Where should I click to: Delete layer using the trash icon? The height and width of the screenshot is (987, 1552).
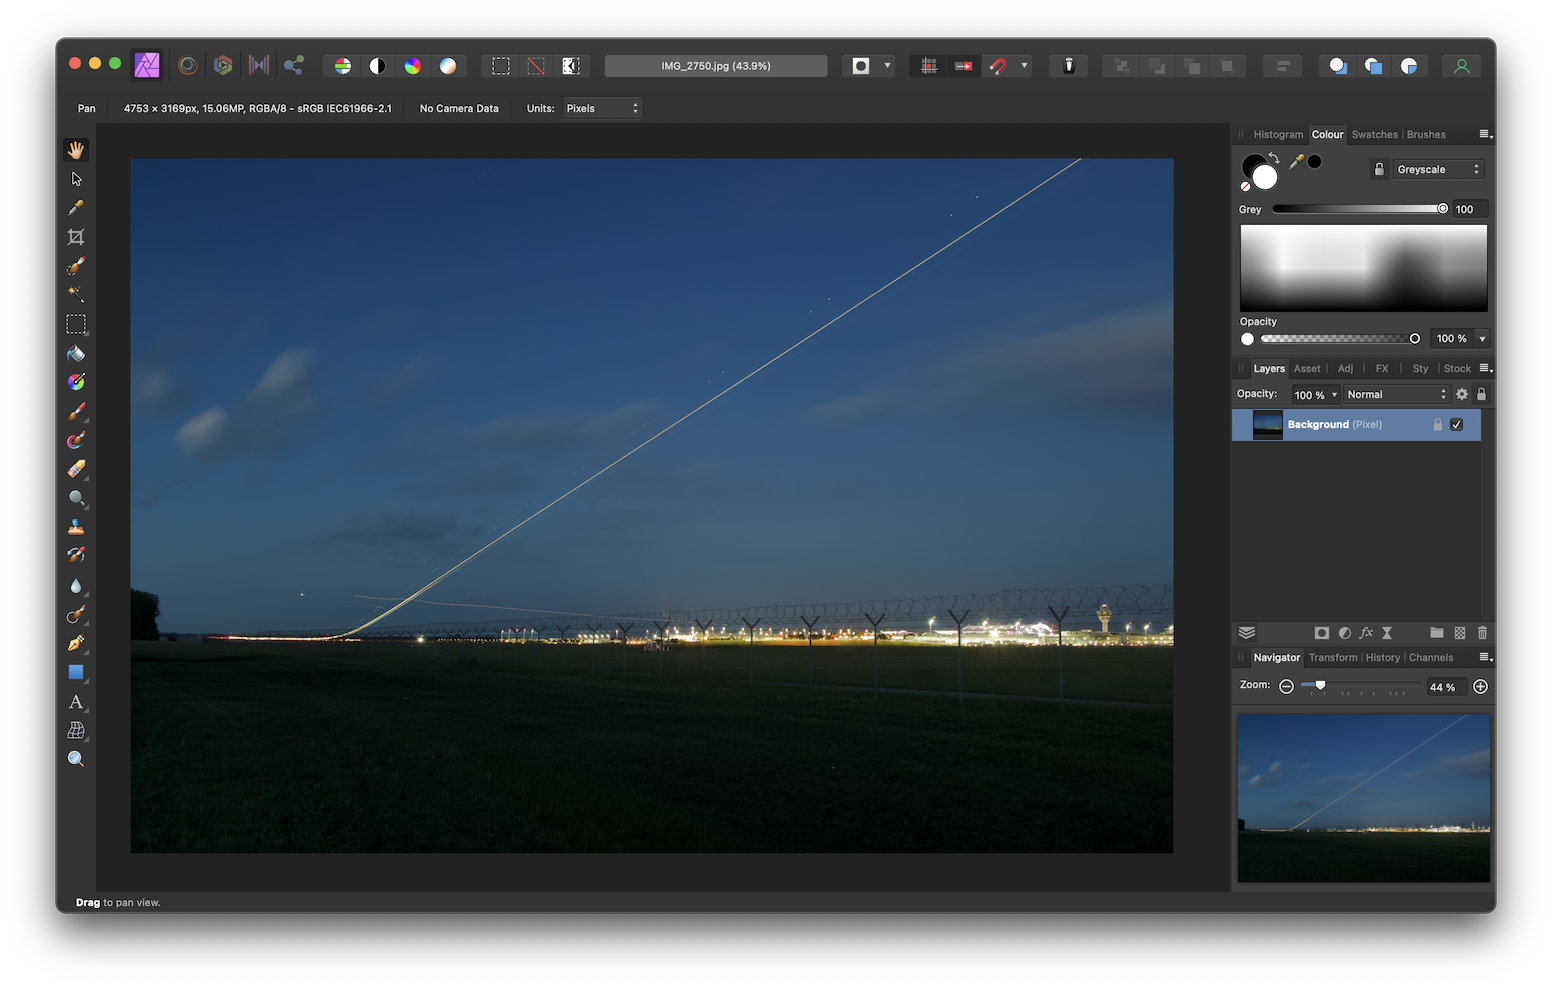(x=1482, y=633)
